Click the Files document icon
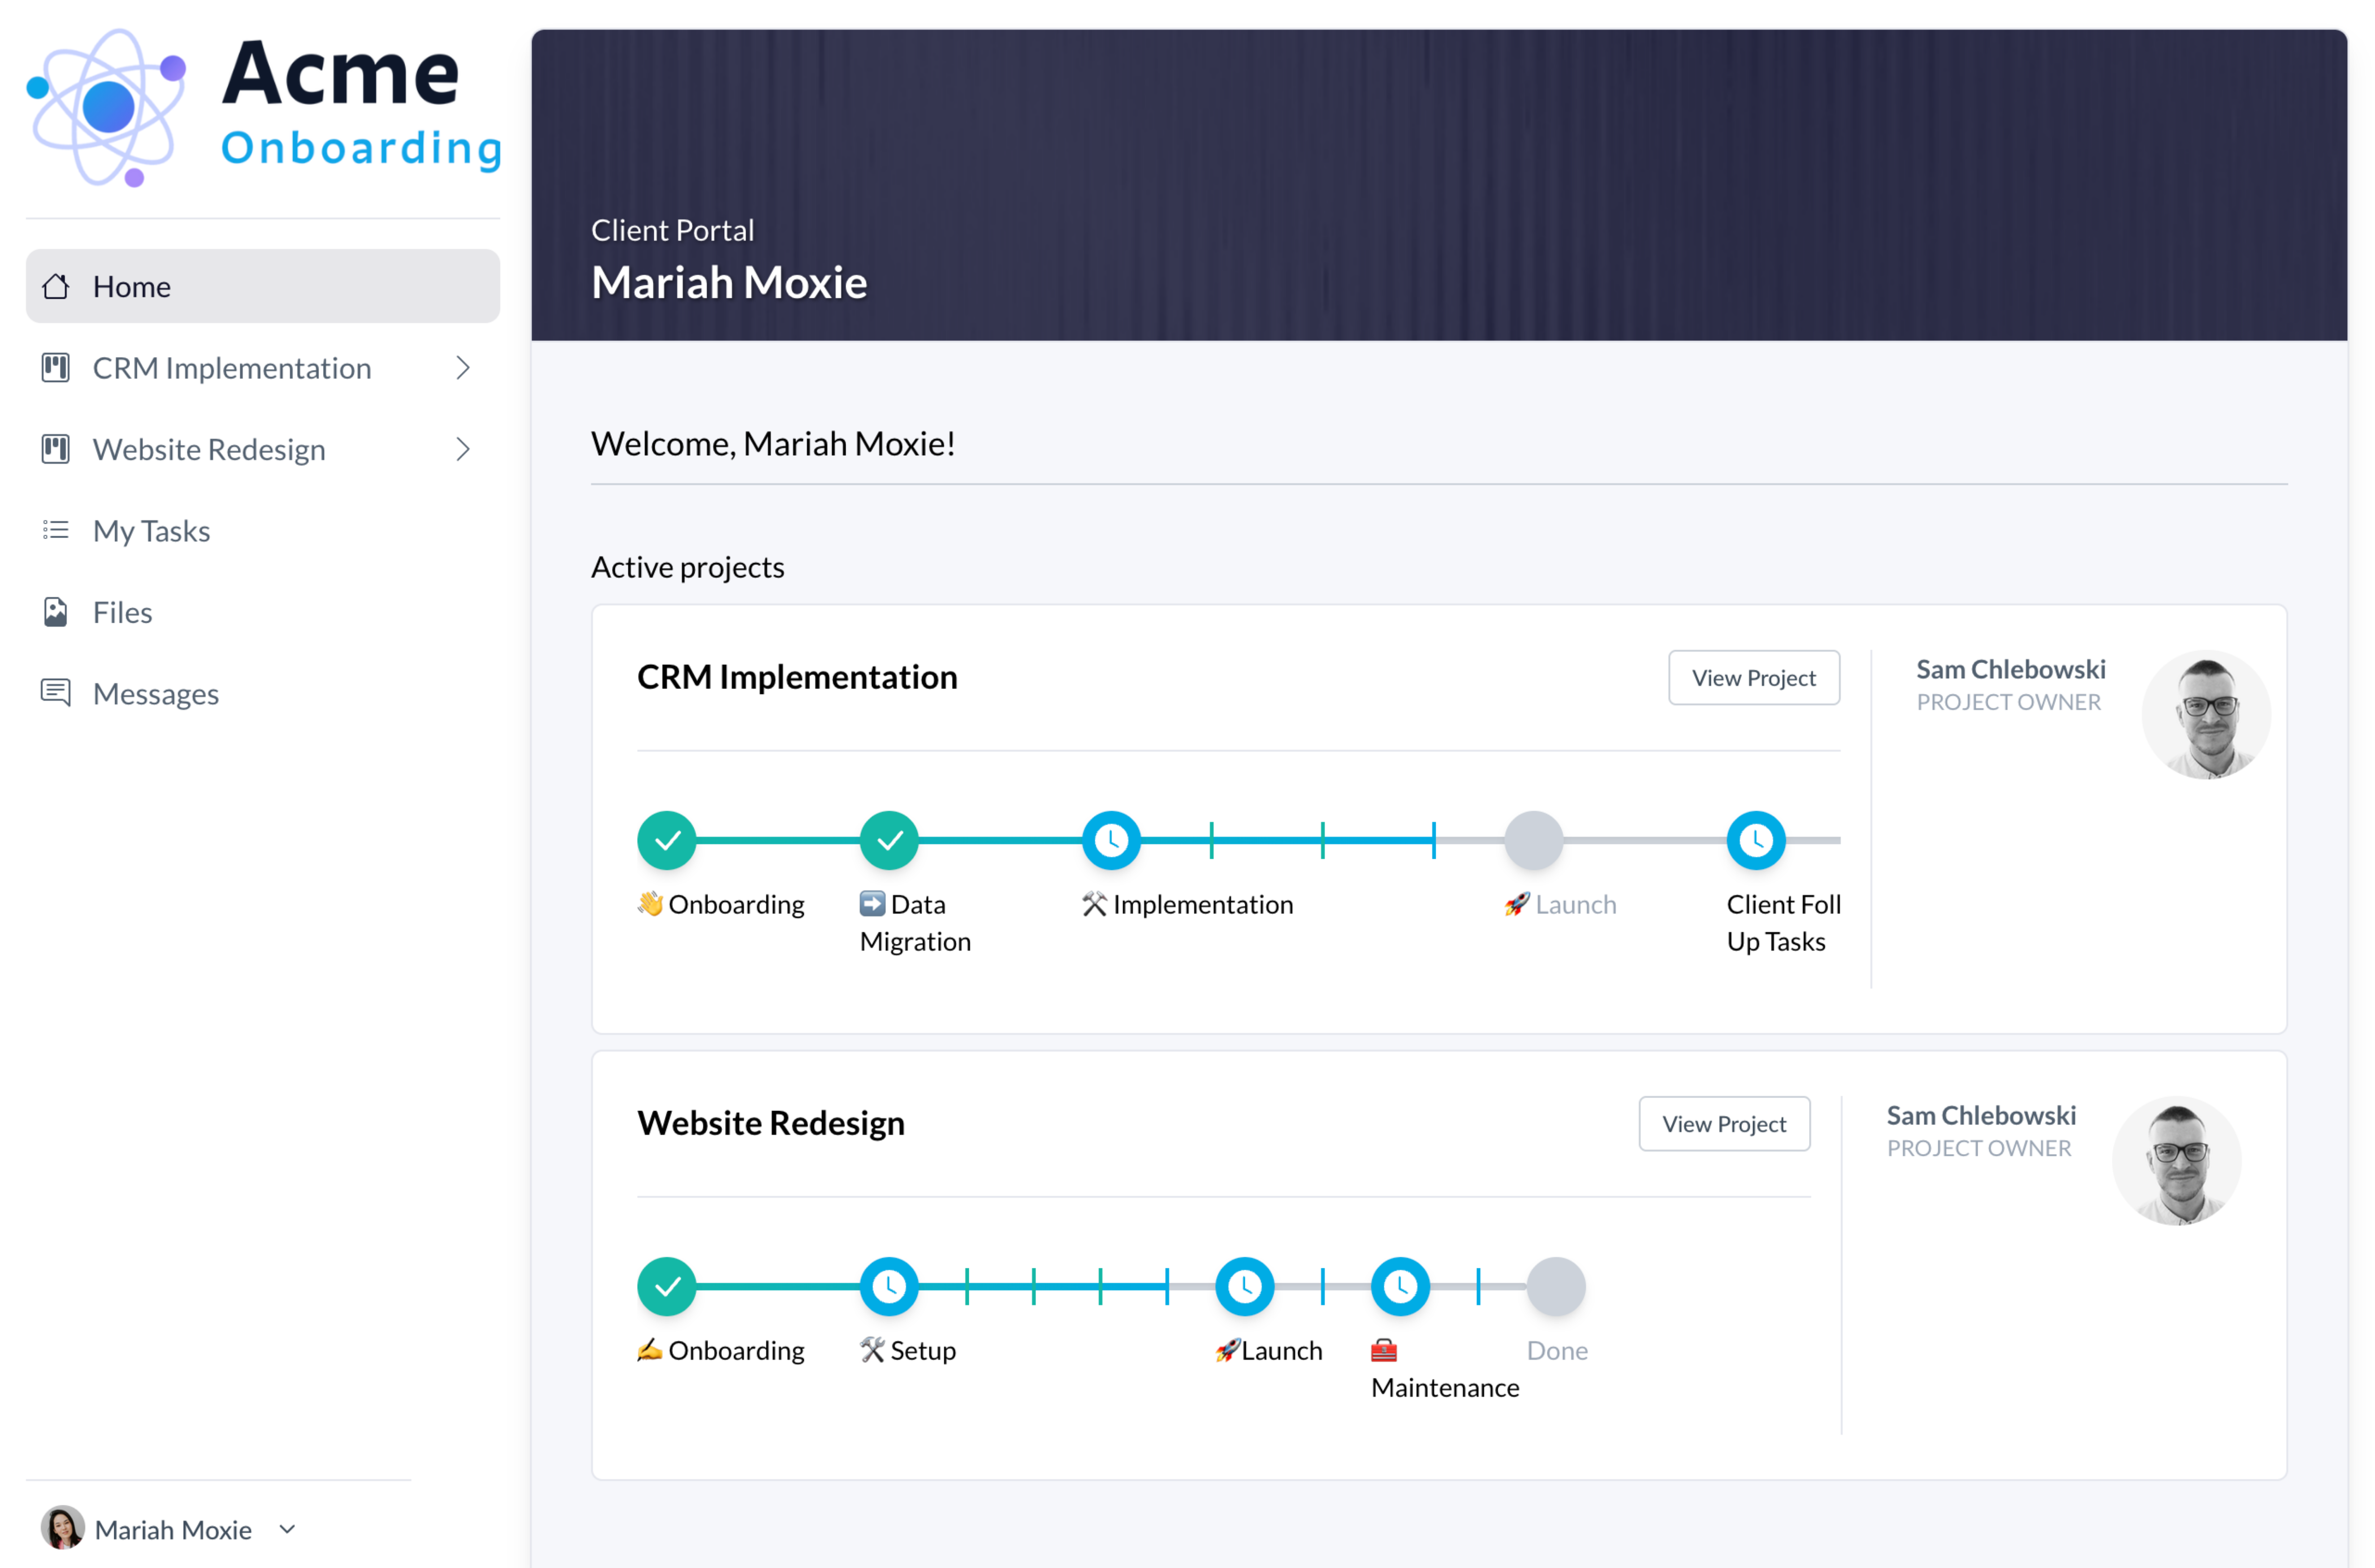 point(56,612)
